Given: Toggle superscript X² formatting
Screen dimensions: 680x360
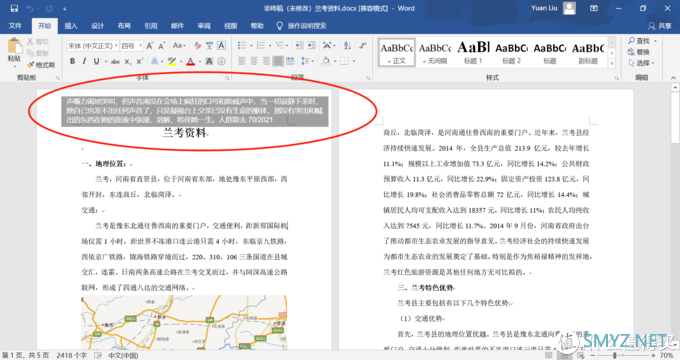Looking at the screenshot, I should [140, 62].
